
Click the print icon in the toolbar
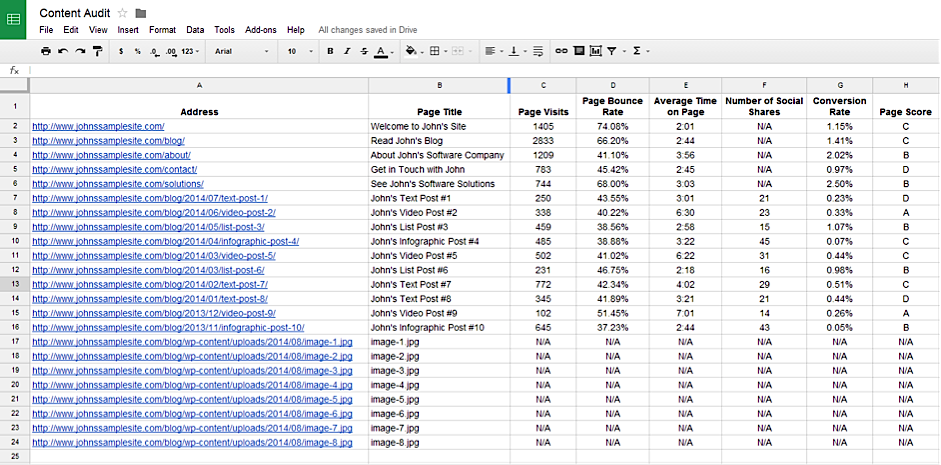pos(46,50)
